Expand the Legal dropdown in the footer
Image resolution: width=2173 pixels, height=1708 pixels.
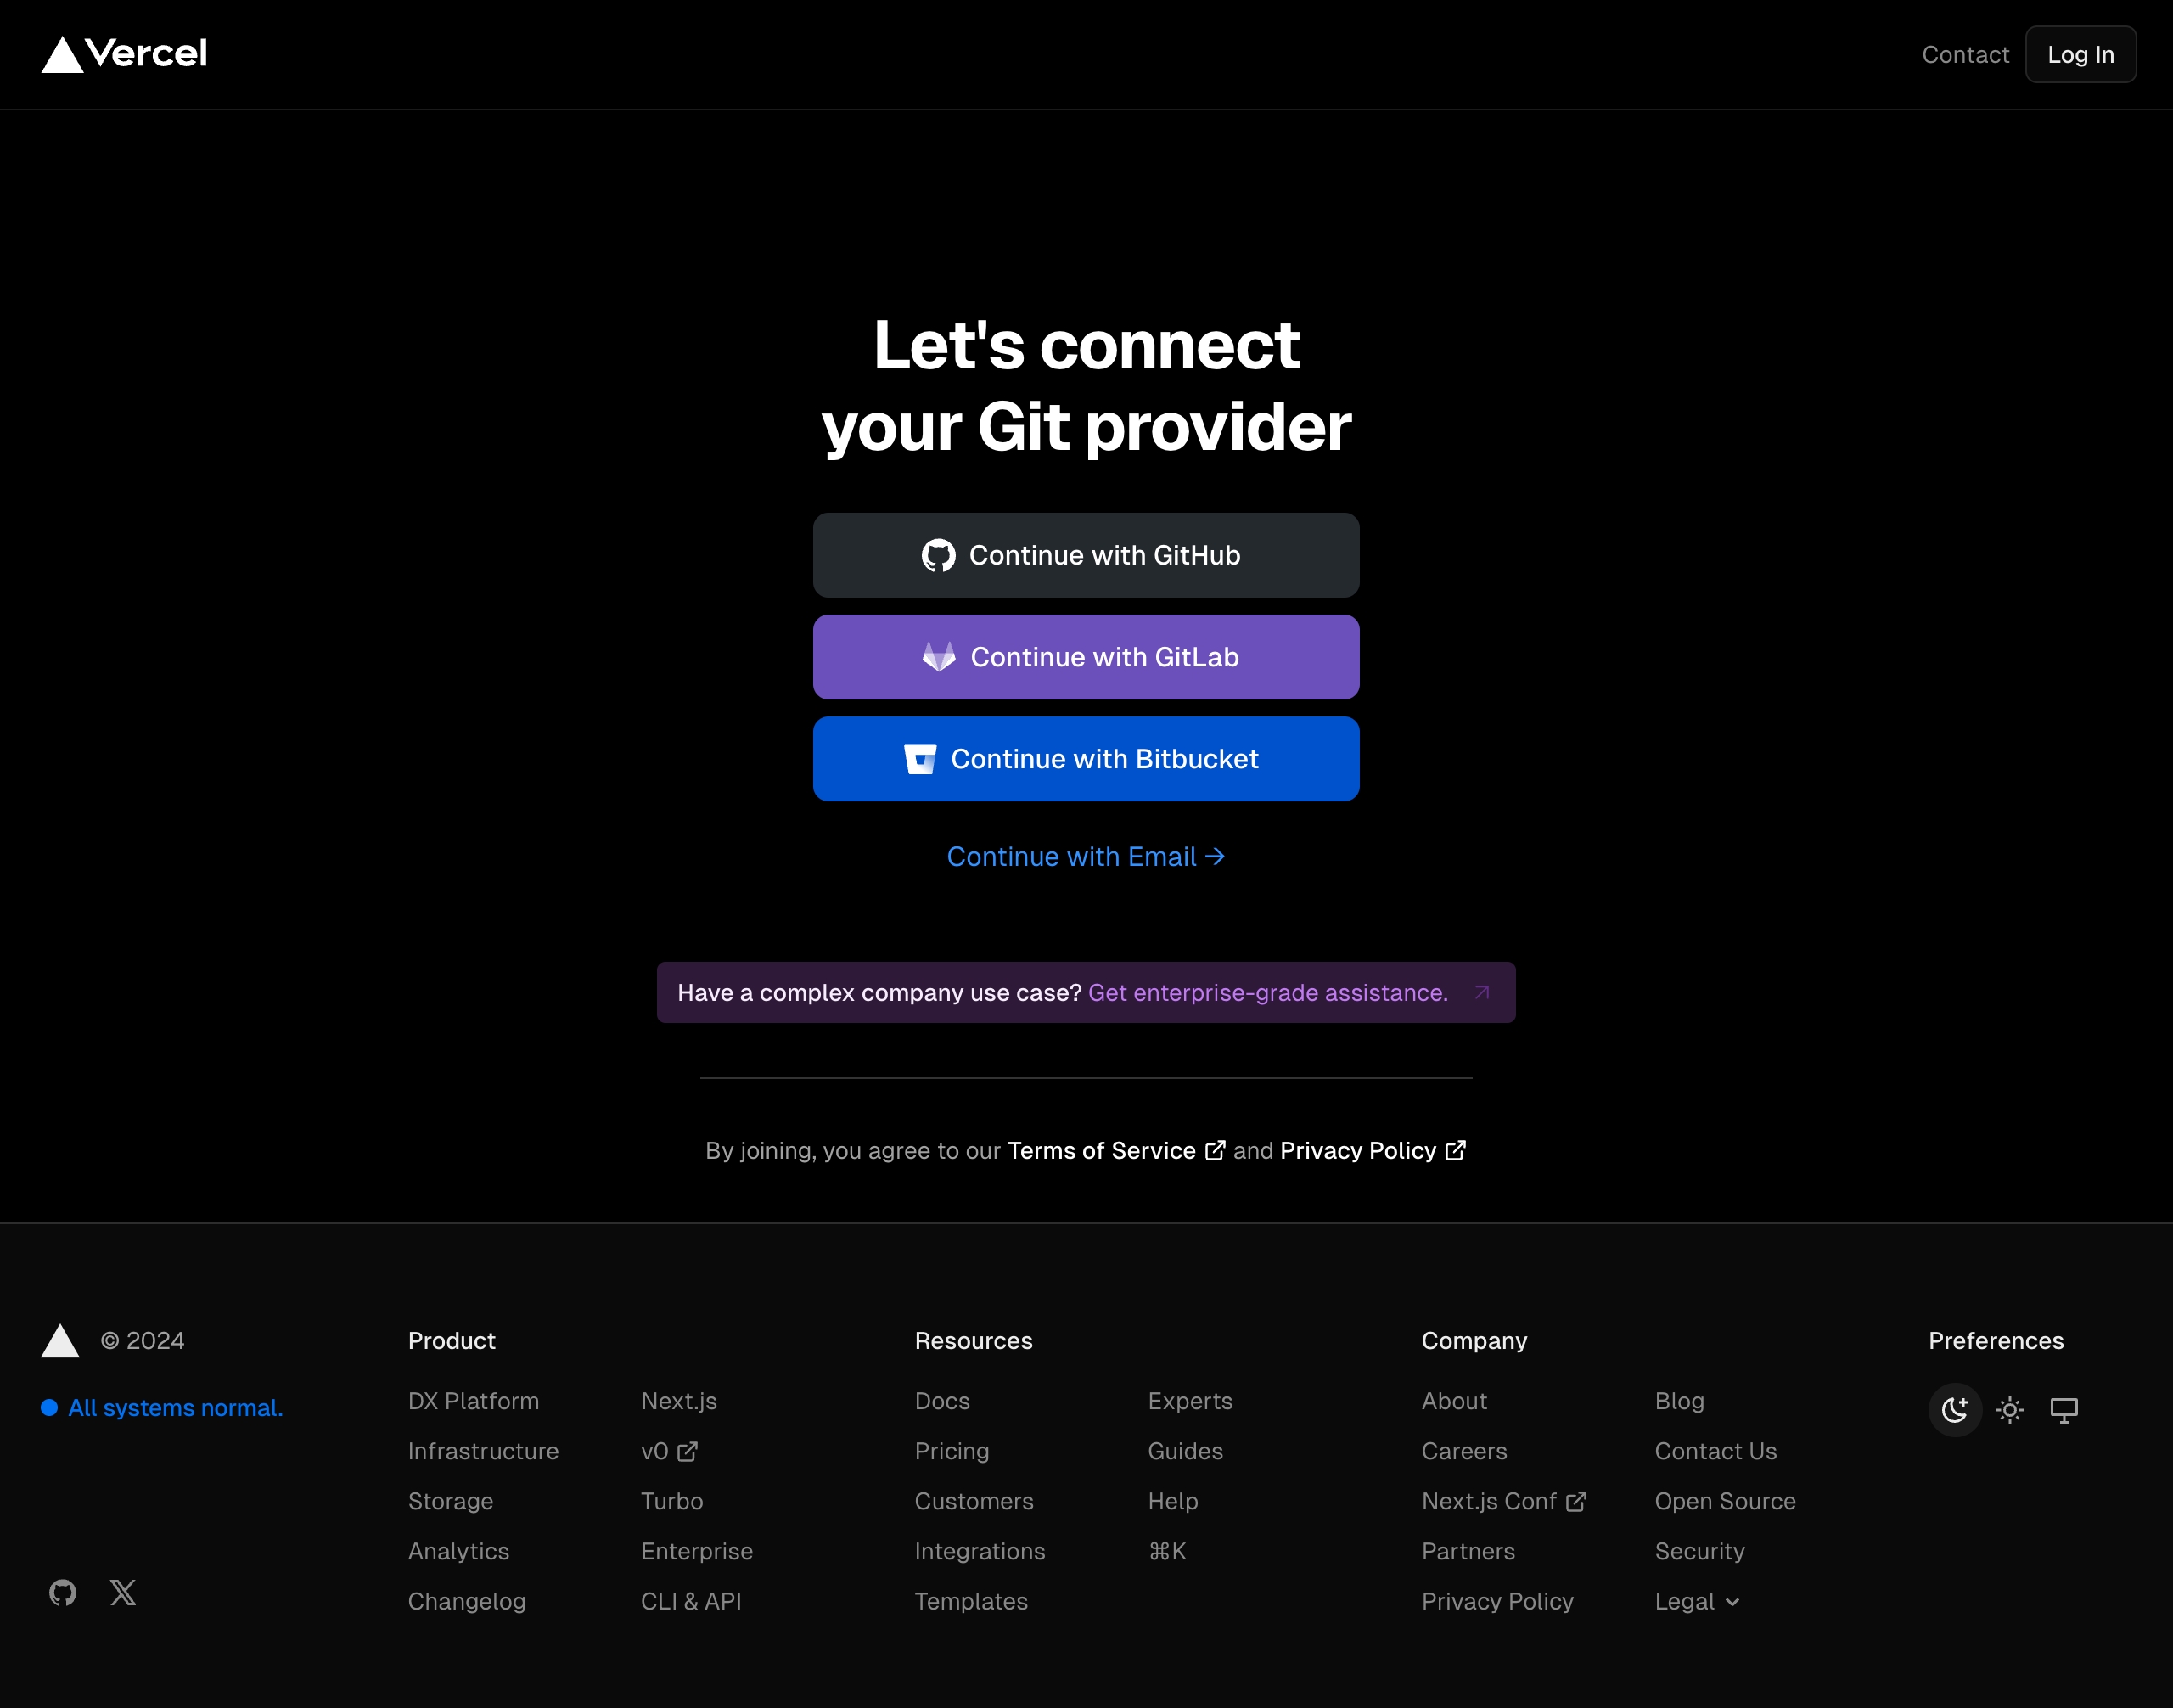(x=1697, y=1601)
